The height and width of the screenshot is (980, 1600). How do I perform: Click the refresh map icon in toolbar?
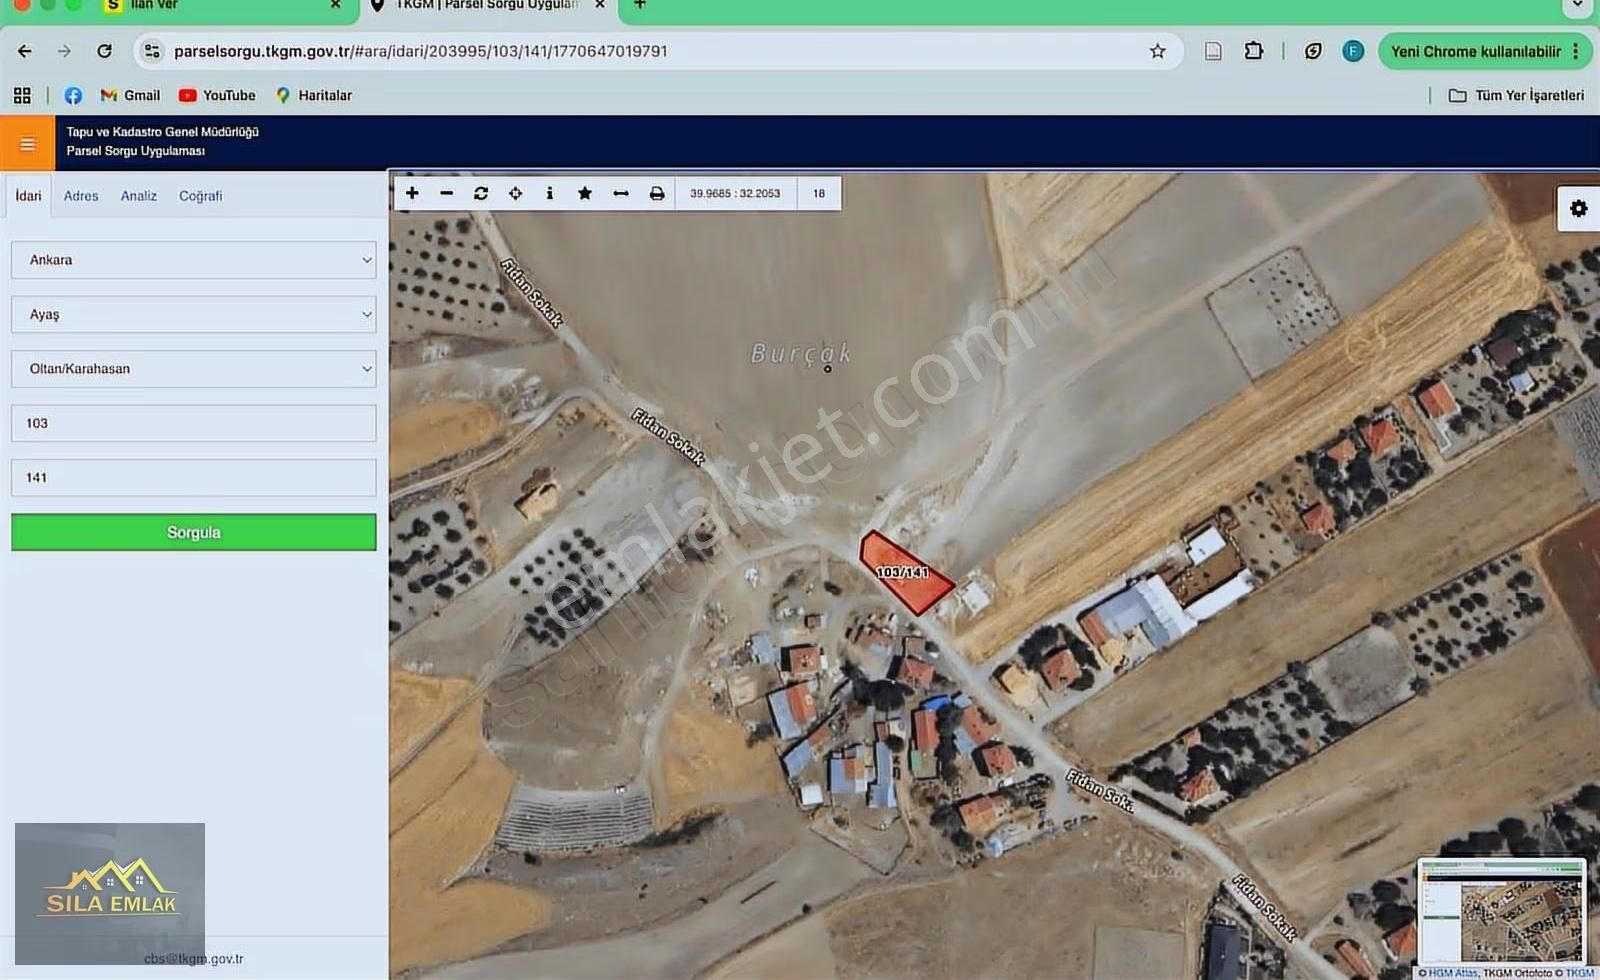pos(481,193)
